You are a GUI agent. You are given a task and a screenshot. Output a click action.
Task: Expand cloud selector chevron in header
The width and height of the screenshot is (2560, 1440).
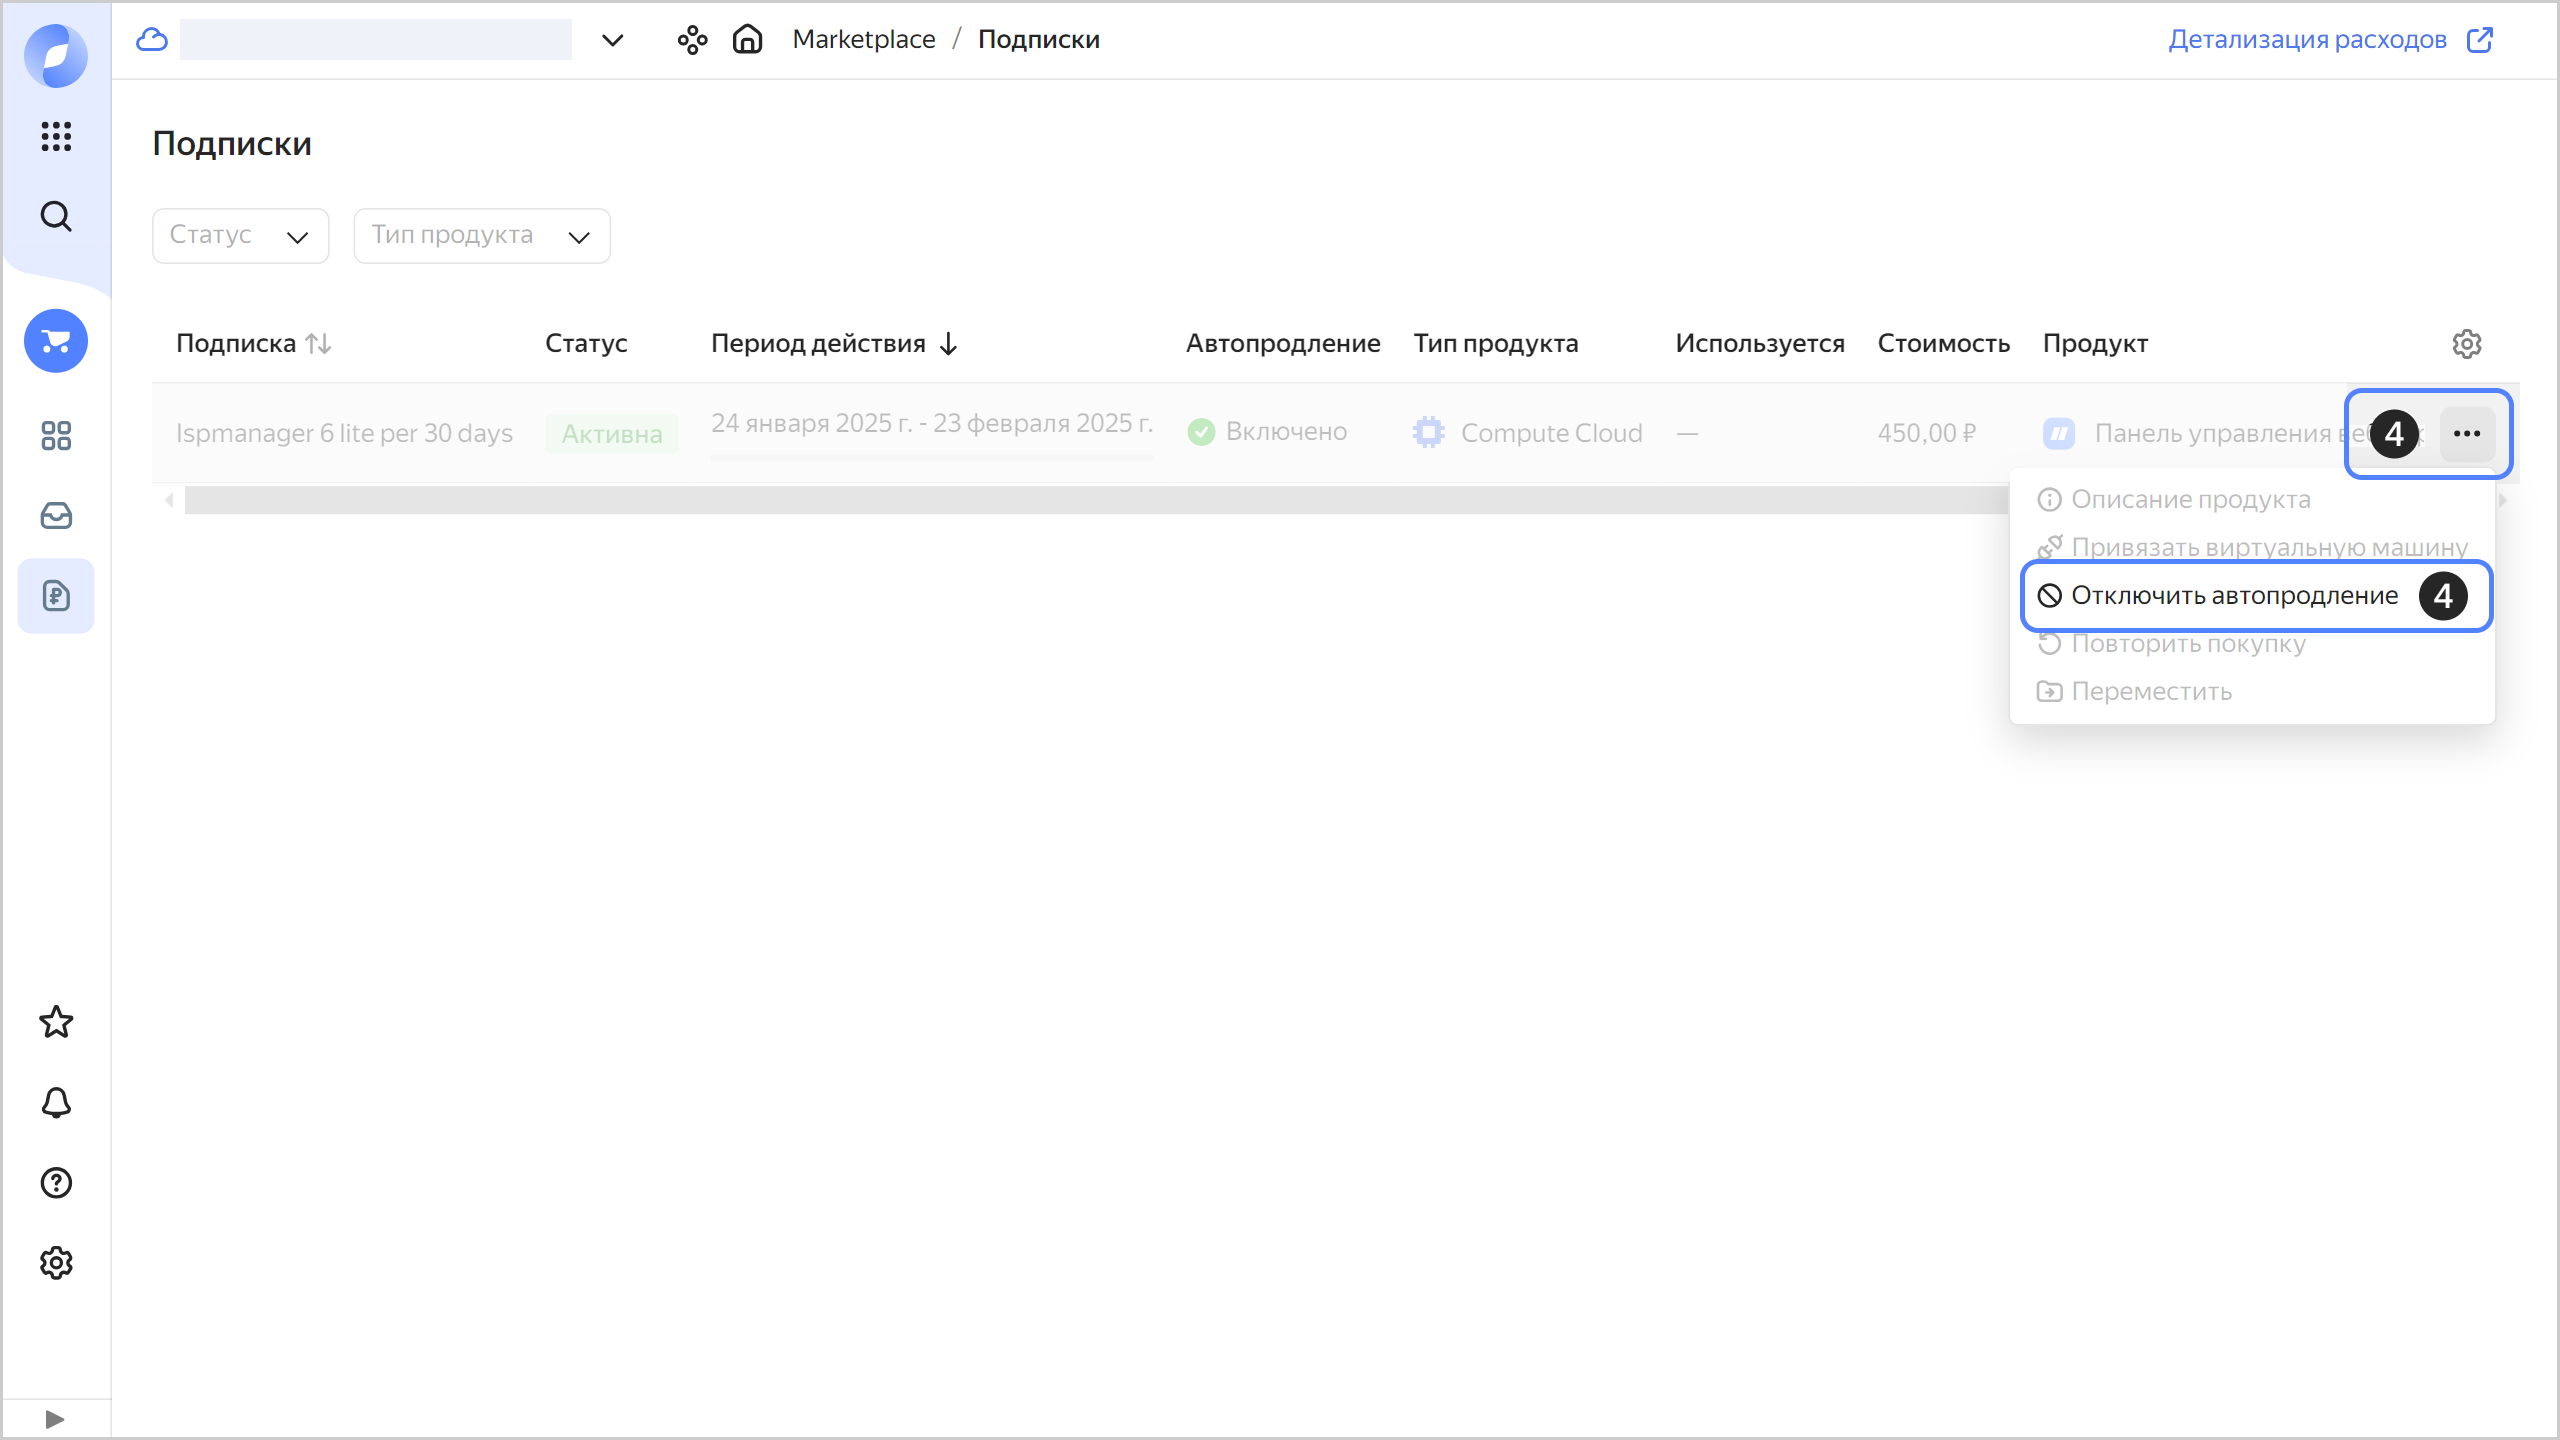(612, 40)
